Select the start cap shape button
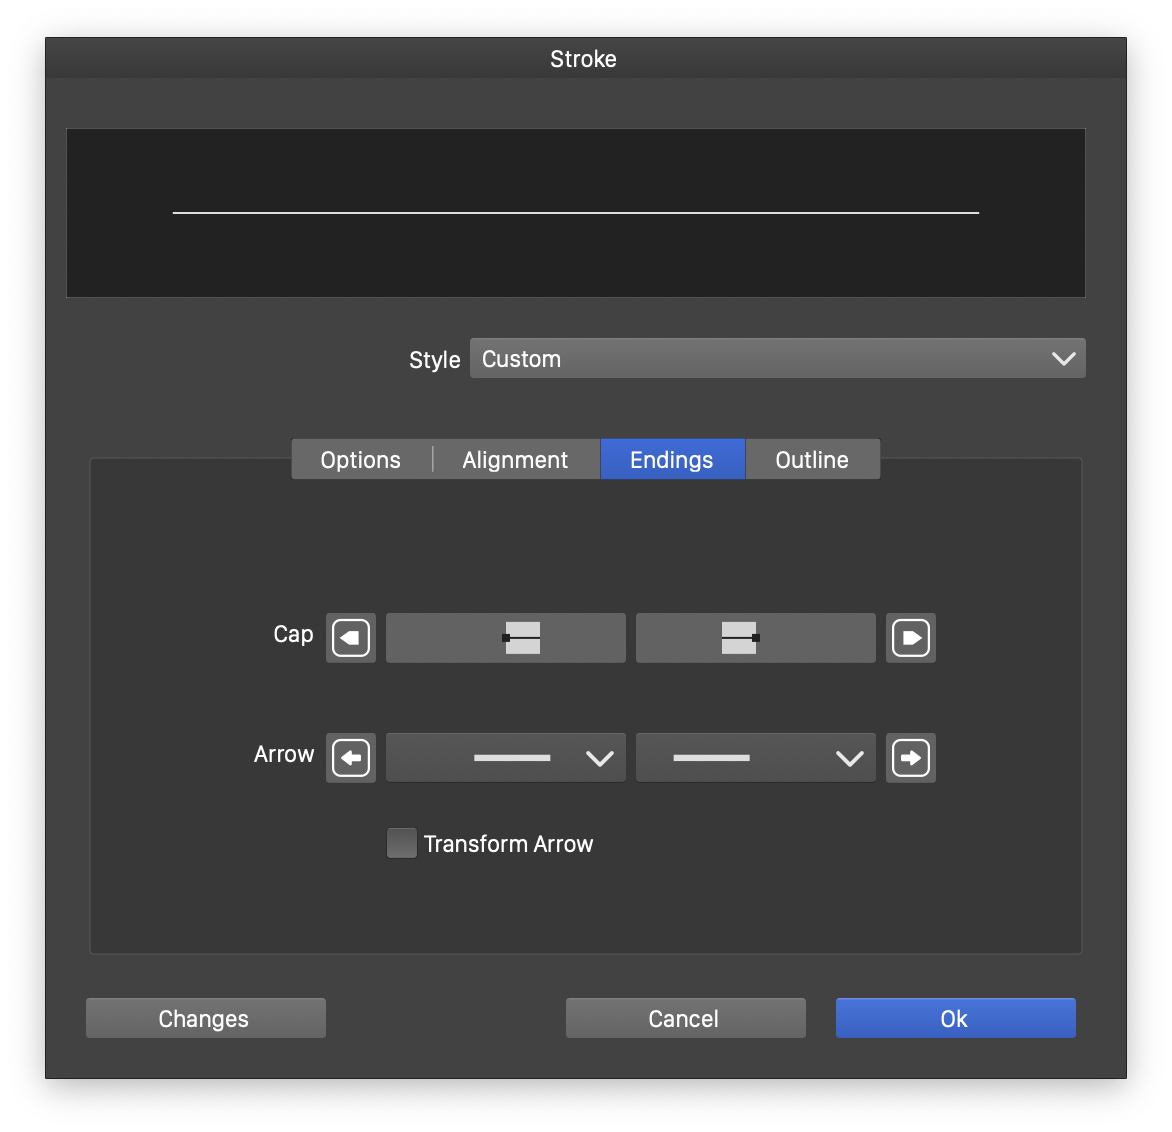This screenshot has width=1172, height=1132. pos(506,638)
